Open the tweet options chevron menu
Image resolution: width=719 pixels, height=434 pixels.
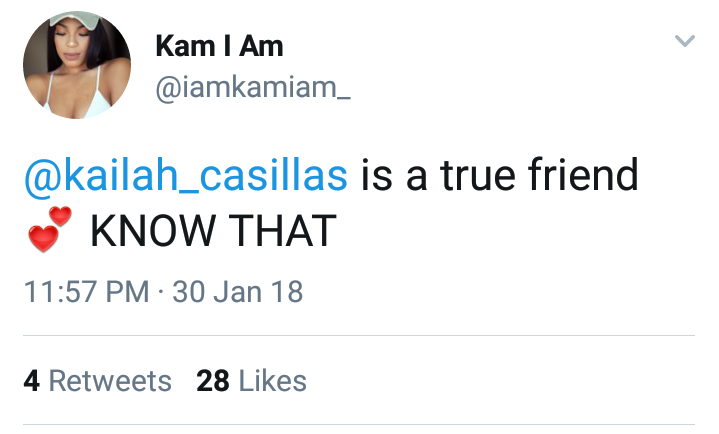coord(685,40)
